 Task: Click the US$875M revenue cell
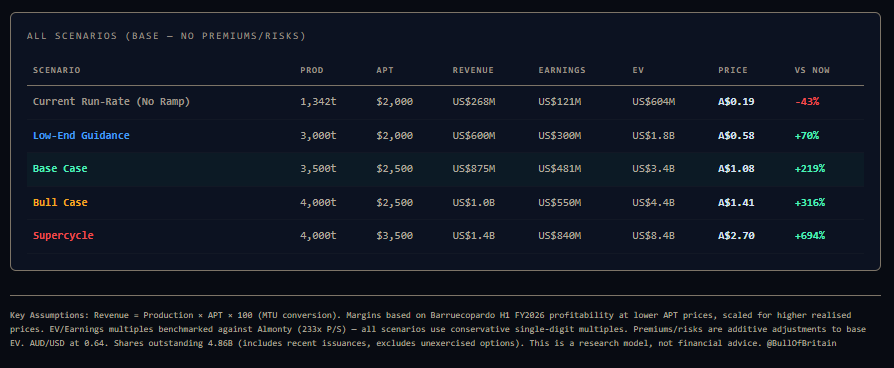(x=474, y=169)
